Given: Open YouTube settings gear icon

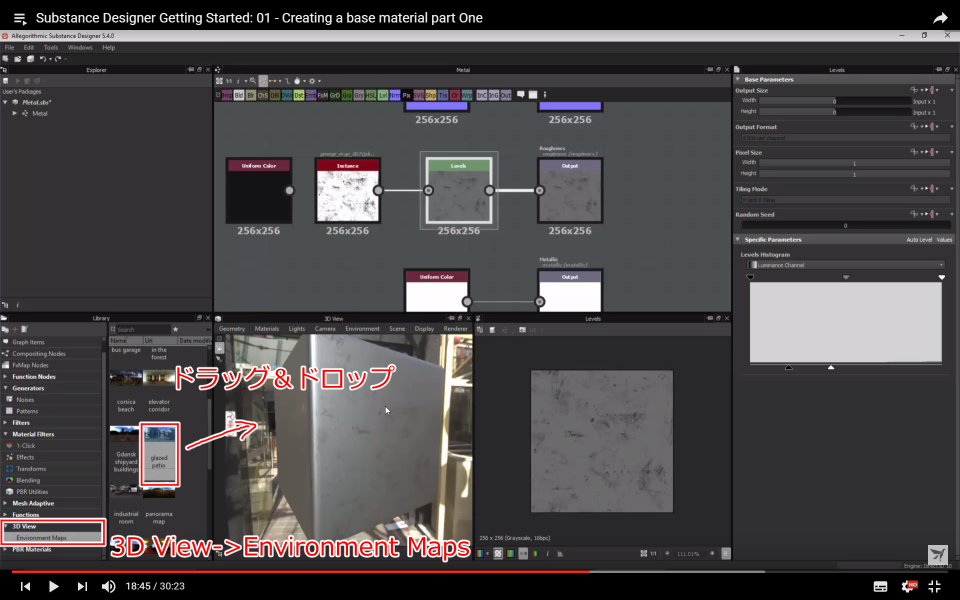Looking at the screenshot, I should 908,586.
